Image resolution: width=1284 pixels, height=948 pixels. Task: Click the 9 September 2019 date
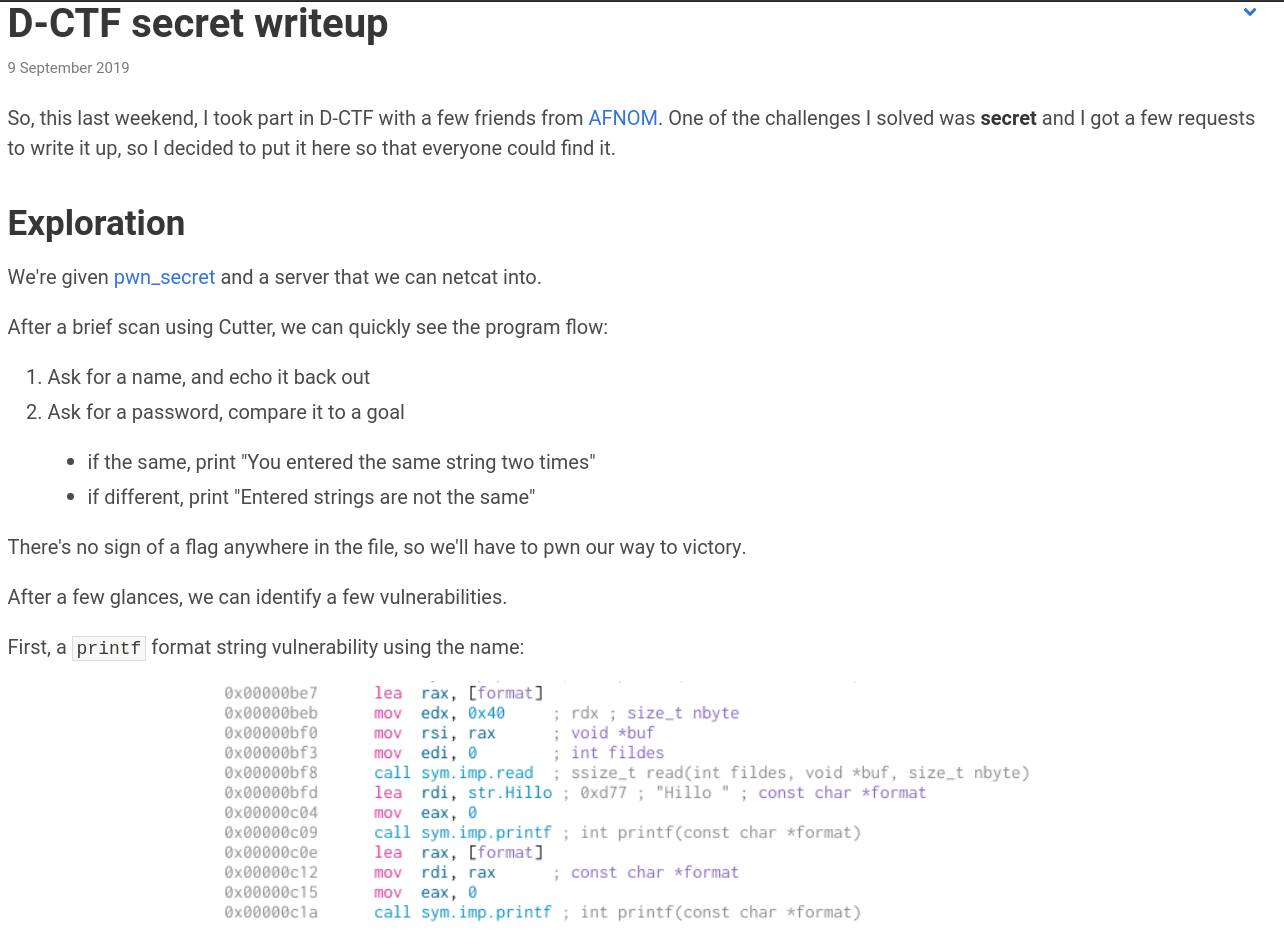pos(68,68)
